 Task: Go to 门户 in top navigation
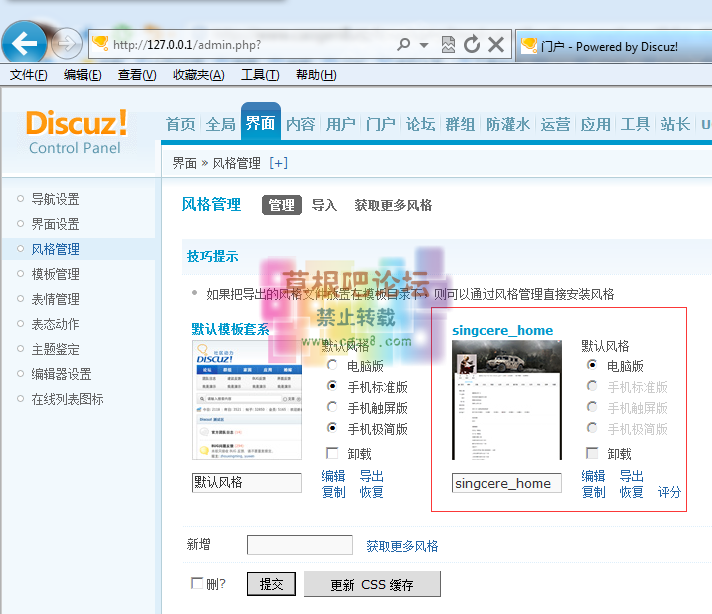[x=381, y=124]
